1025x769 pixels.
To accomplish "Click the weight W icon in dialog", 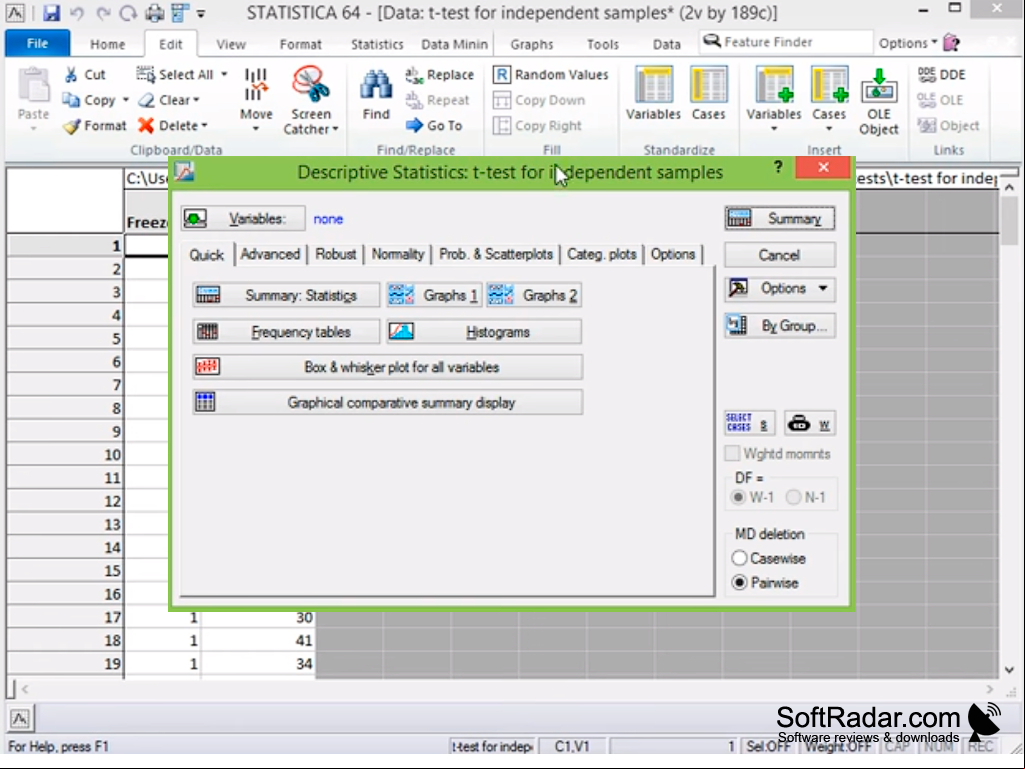I will coord(809,423).
